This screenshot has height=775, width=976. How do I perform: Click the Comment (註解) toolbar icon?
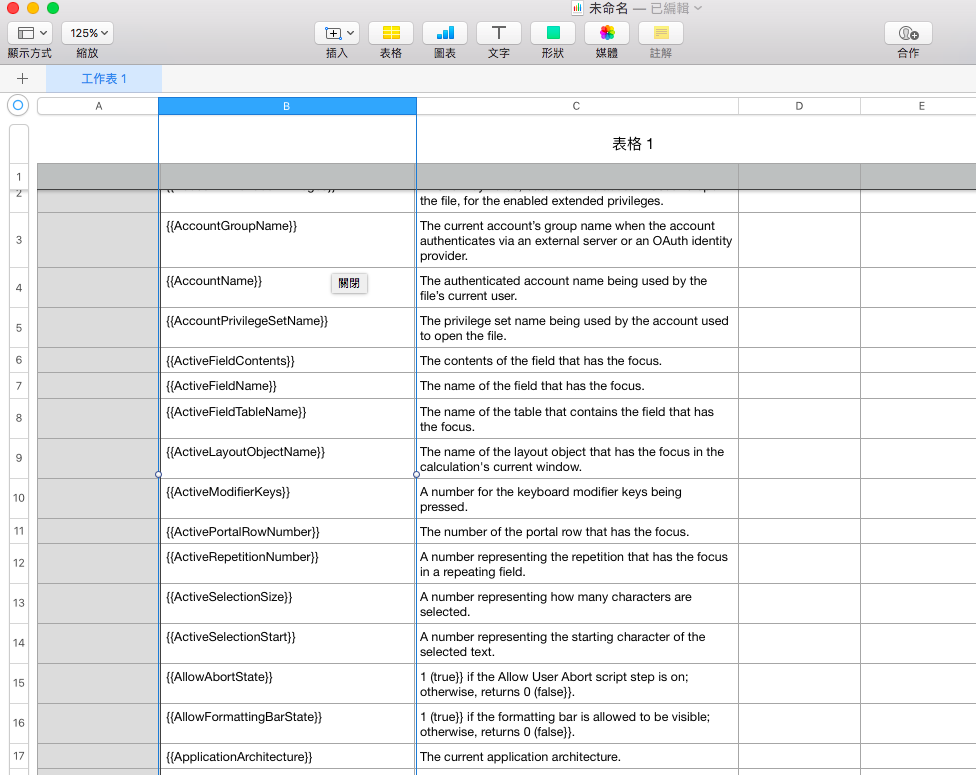coord(661,33)
